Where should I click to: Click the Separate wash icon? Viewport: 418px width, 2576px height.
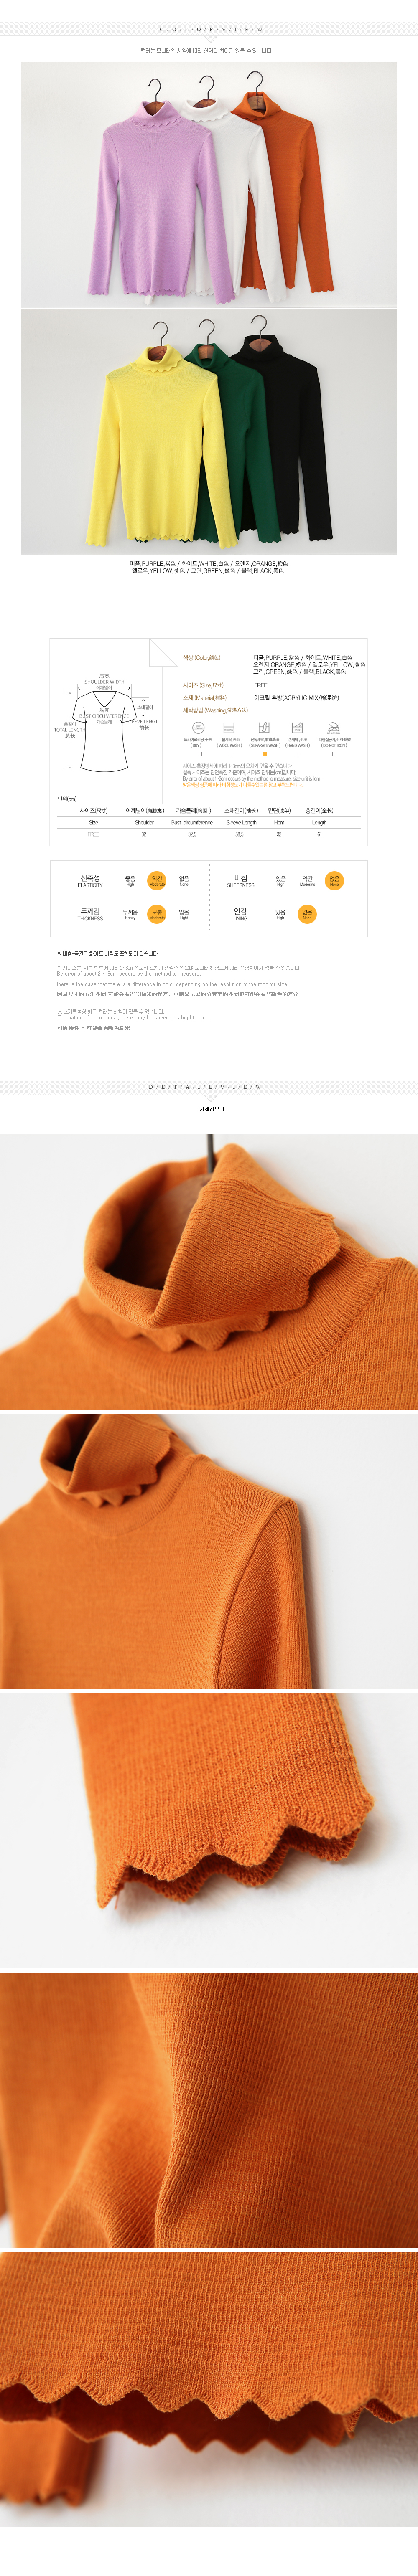point(264,728)
